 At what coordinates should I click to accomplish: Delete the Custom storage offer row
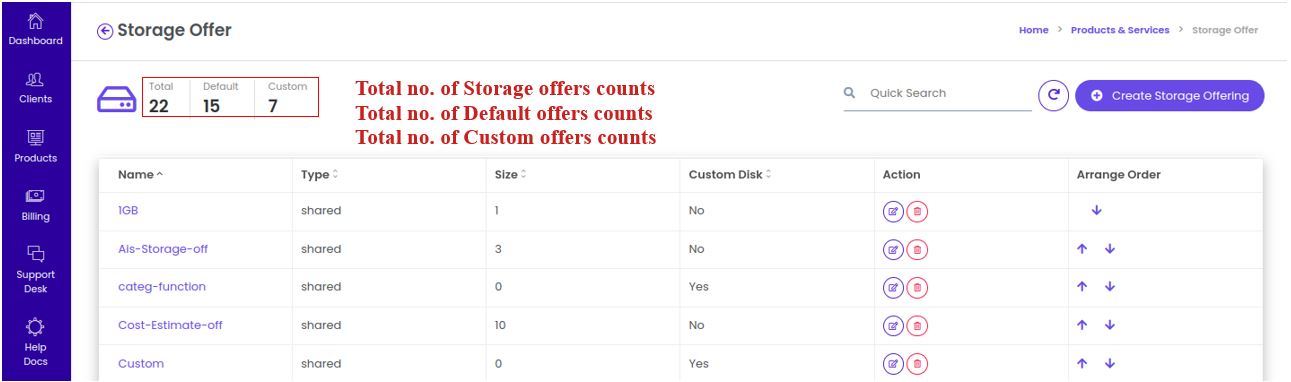[917, 364]
